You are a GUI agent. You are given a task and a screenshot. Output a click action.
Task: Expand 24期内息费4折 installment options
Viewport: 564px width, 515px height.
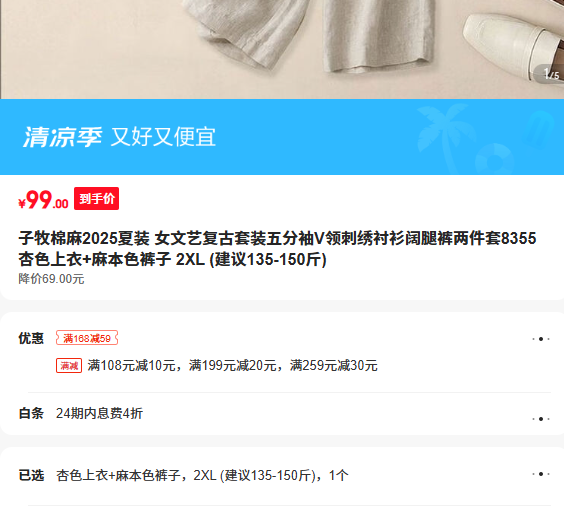click(x=99, y=413)
